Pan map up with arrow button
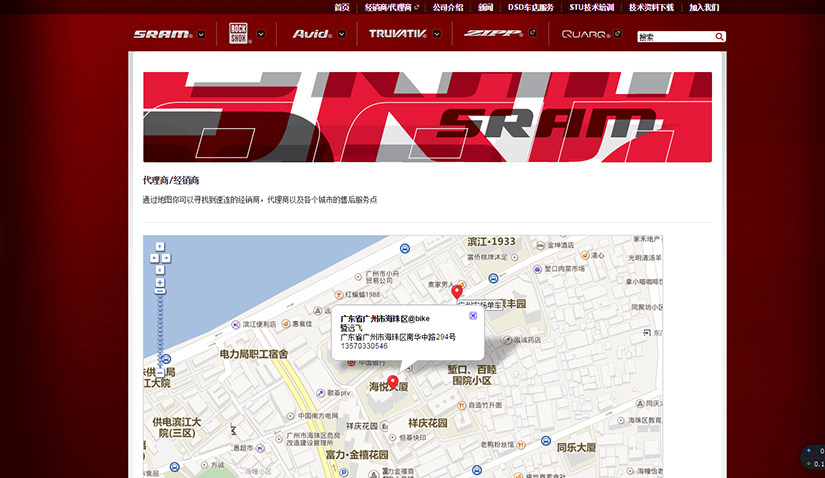 click(160, 246)
